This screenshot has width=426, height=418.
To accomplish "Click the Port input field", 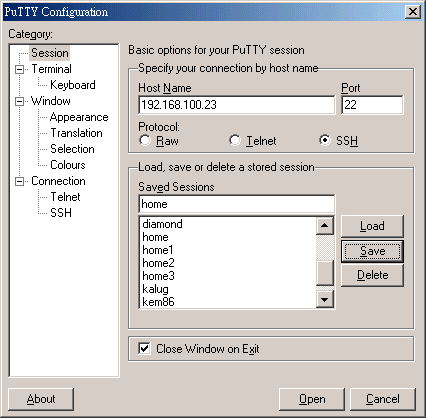I will pyautogui.click(x=372, y=105).
